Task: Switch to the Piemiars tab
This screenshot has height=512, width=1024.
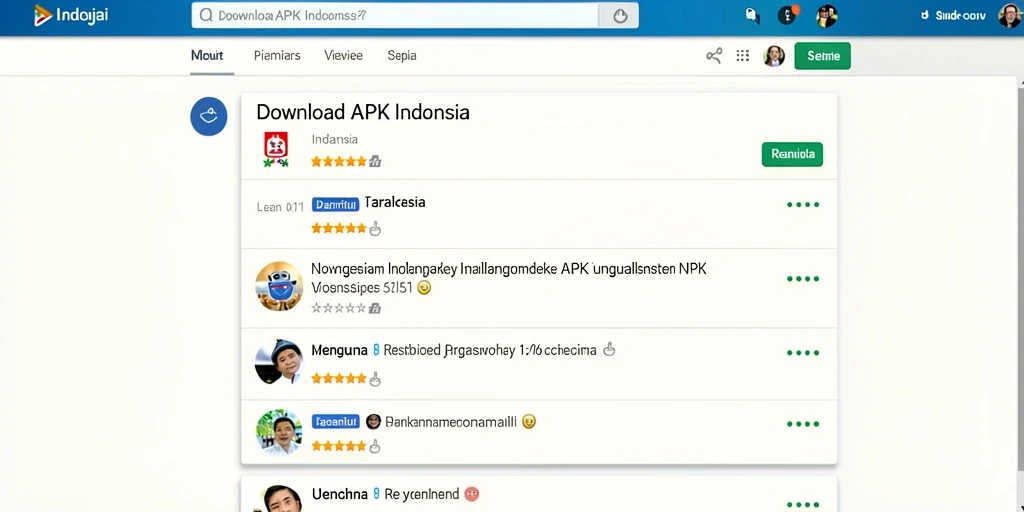Action: pyautogui.click(x=277, y=56)
